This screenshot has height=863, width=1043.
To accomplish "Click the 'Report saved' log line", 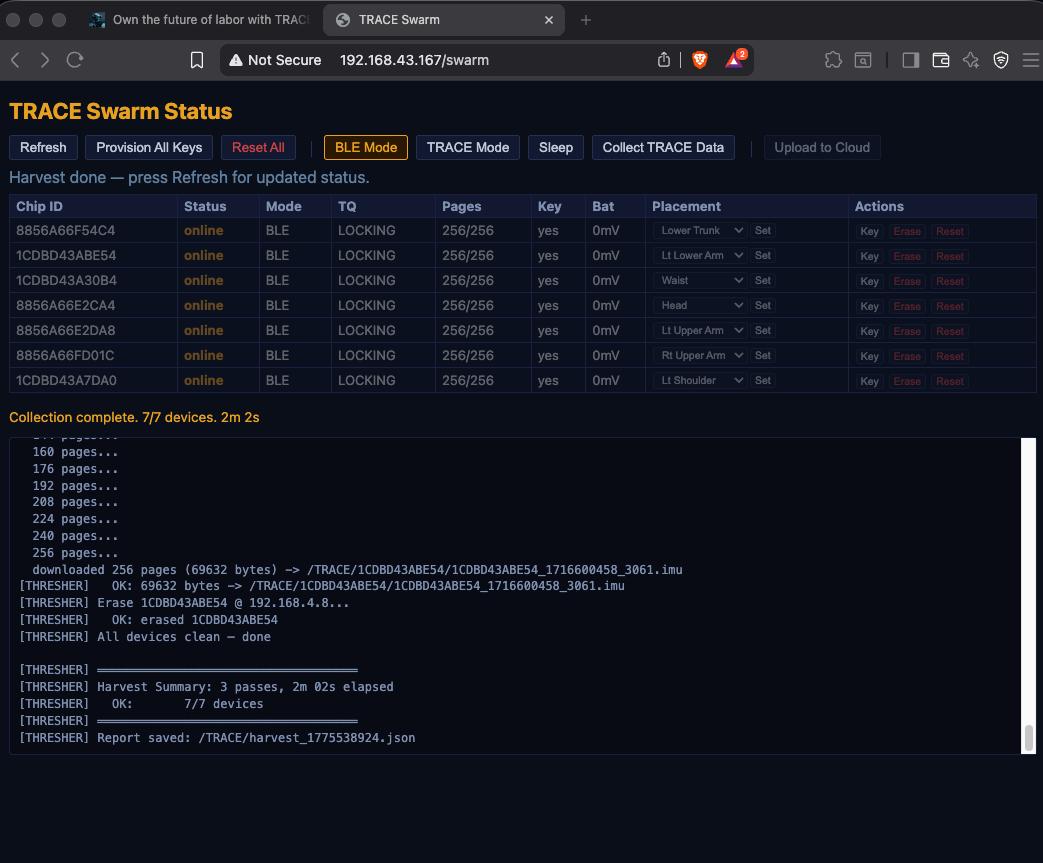I will 218,738.
